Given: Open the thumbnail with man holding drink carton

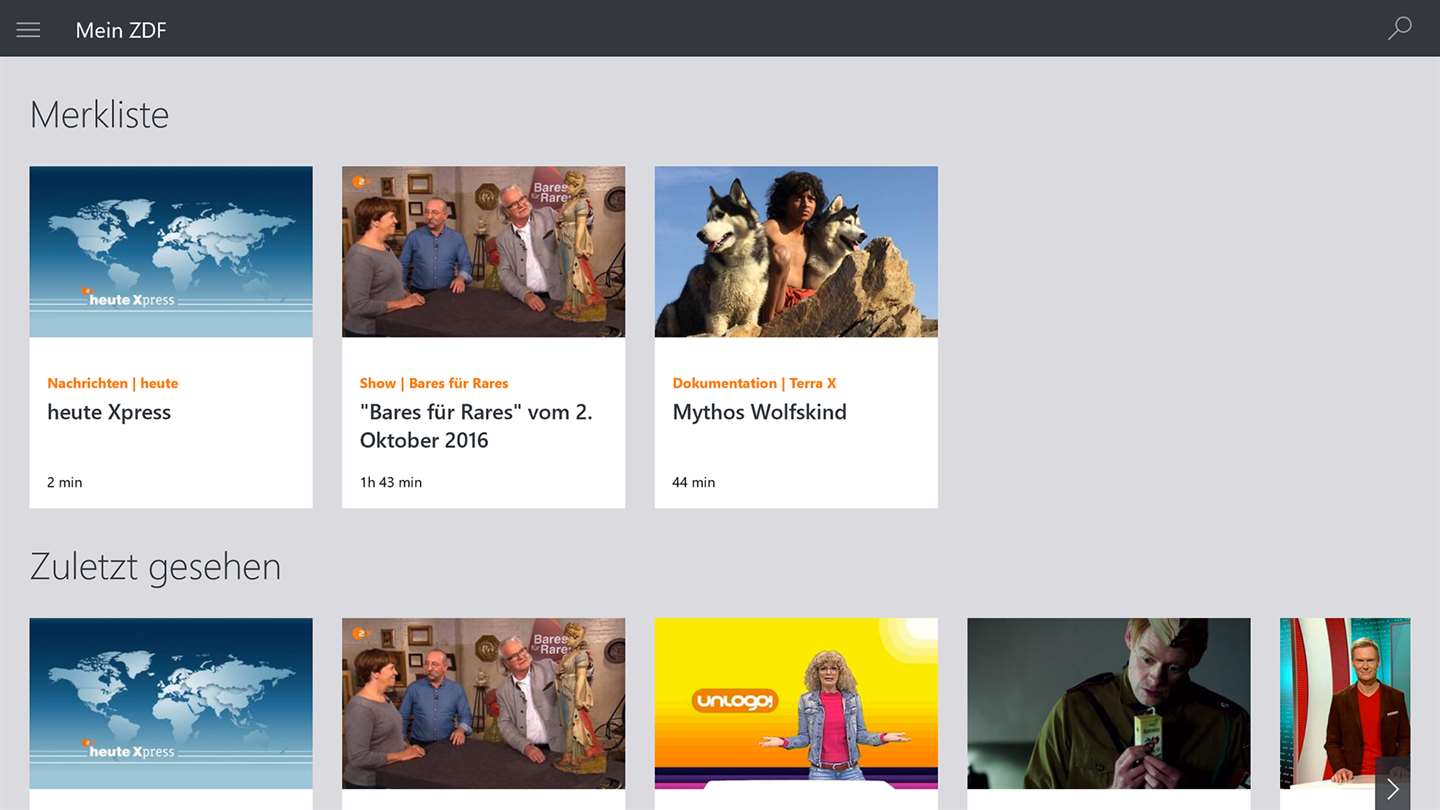Looking at the screenshot, I should 1109,704.
